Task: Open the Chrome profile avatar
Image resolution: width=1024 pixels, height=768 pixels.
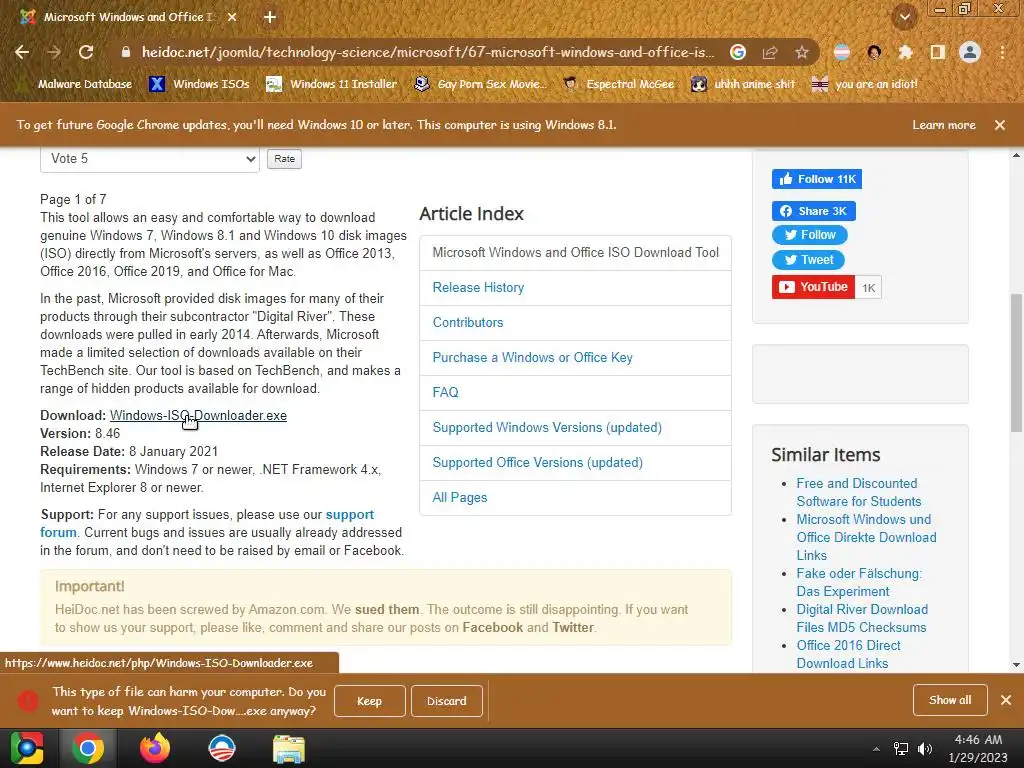Action: tap(970, 52)
